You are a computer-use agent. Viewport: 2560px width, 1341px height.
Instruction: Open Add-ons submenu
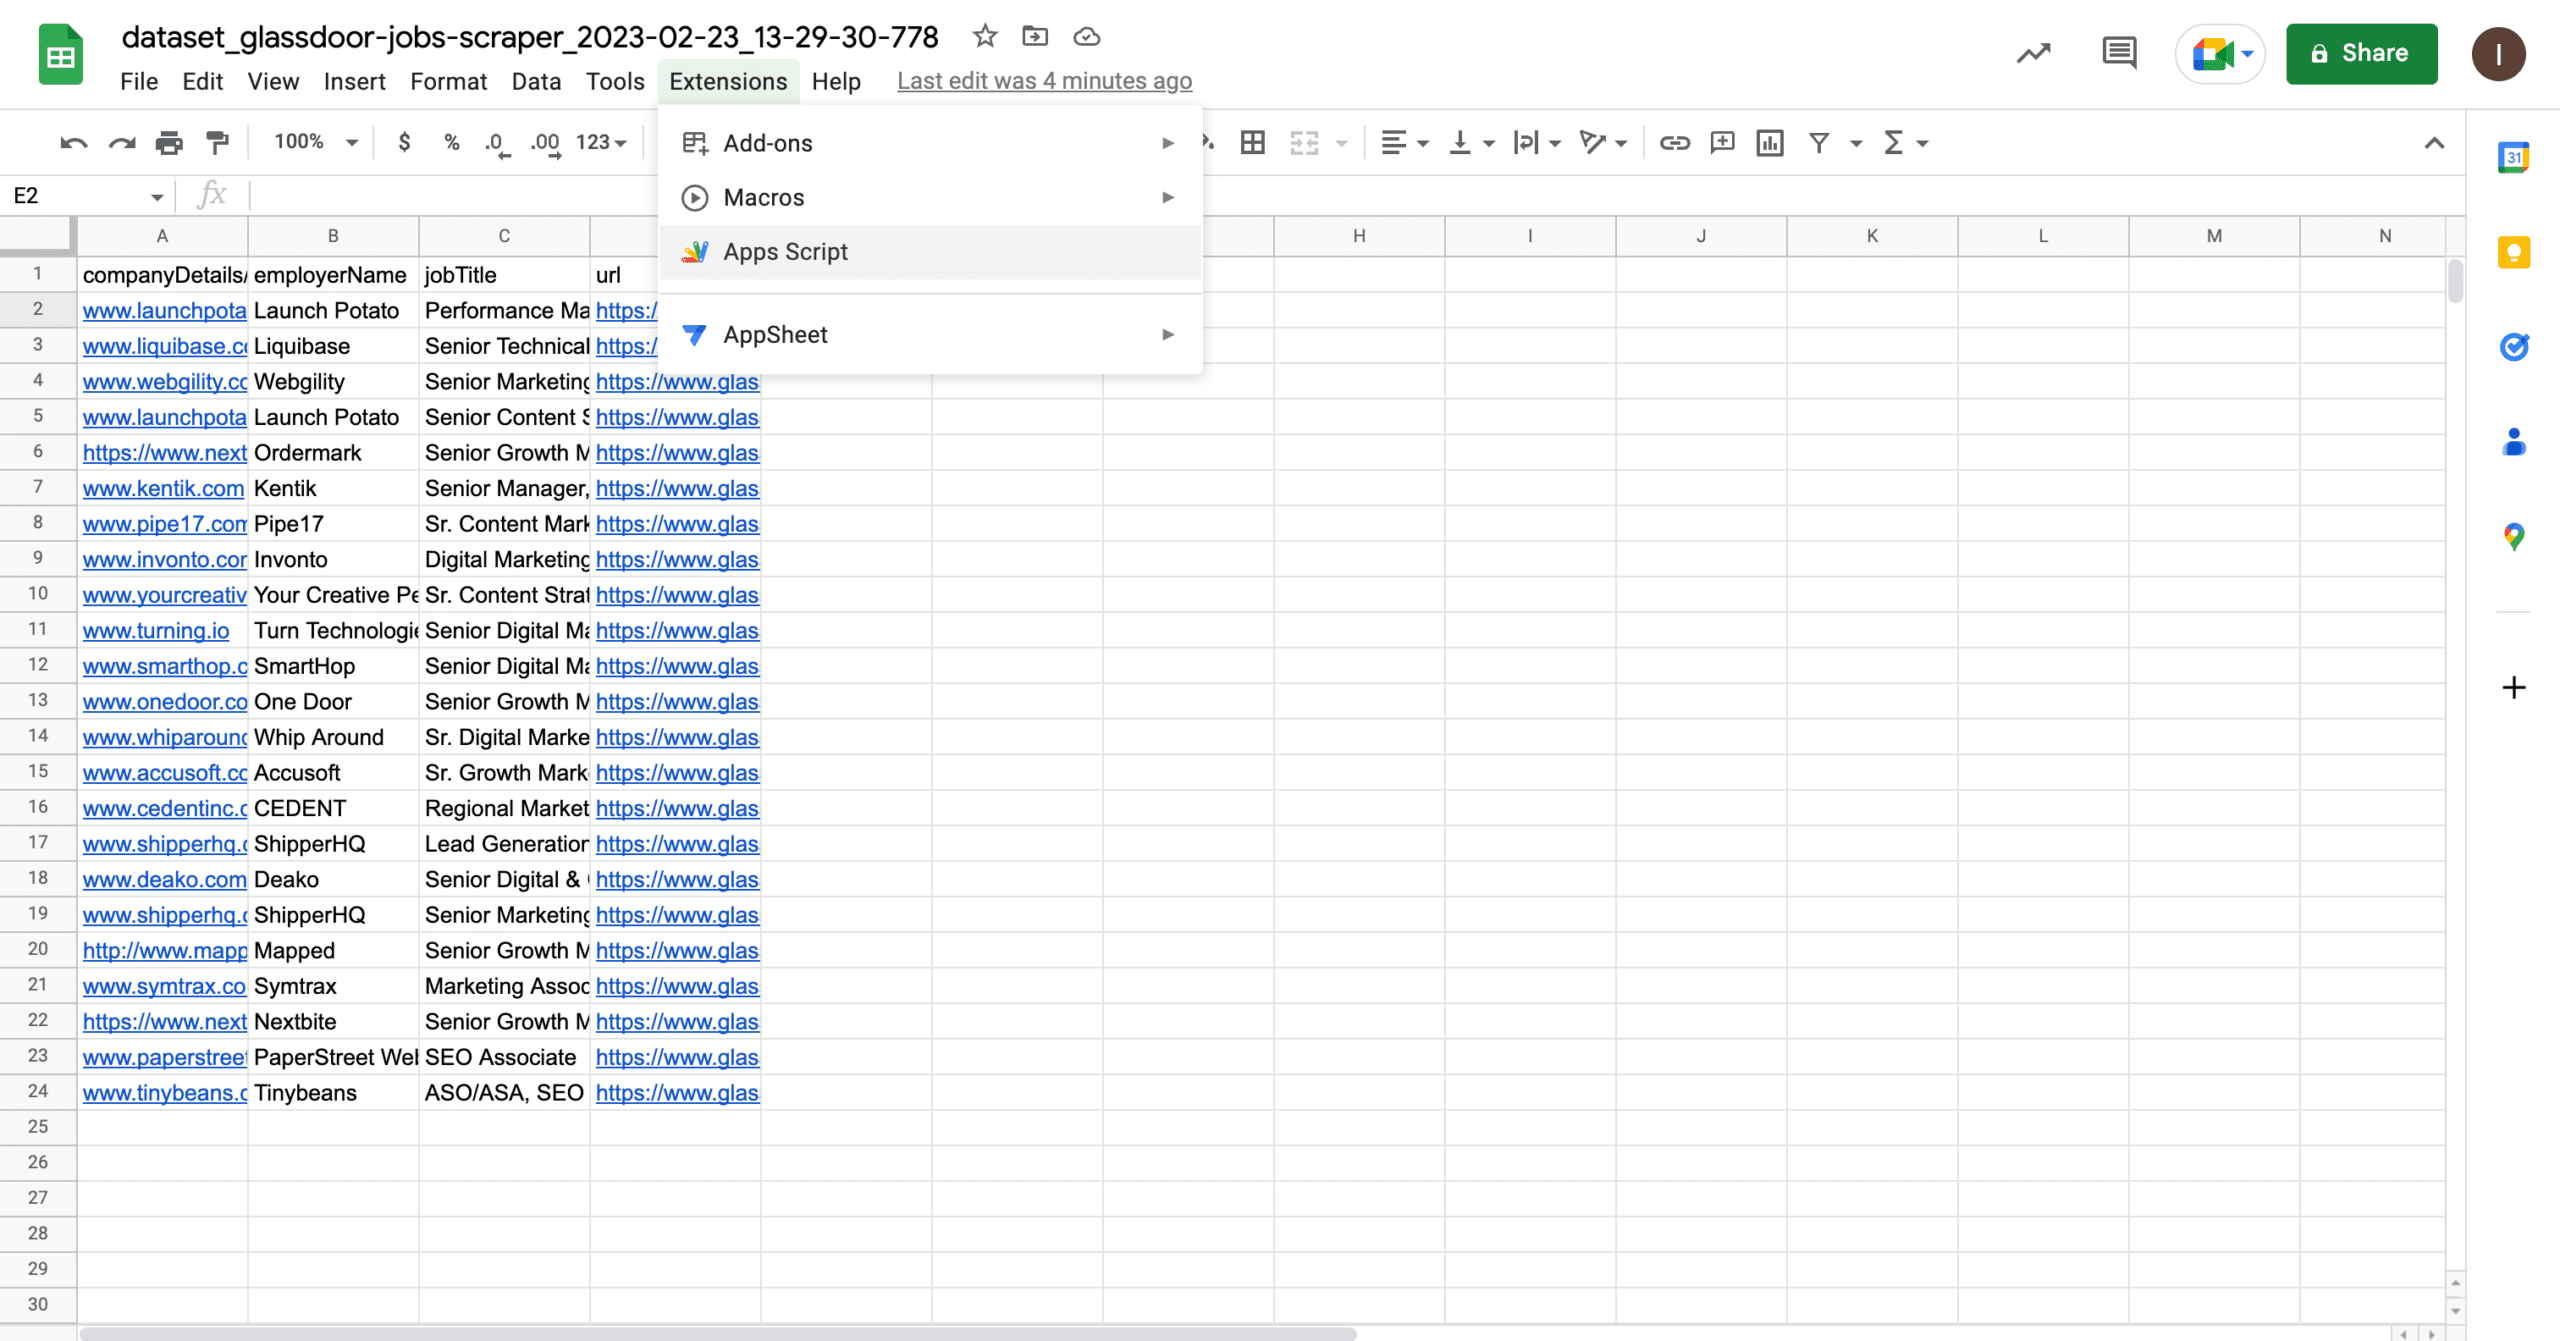pyautogui.click(x=930, y=143)
